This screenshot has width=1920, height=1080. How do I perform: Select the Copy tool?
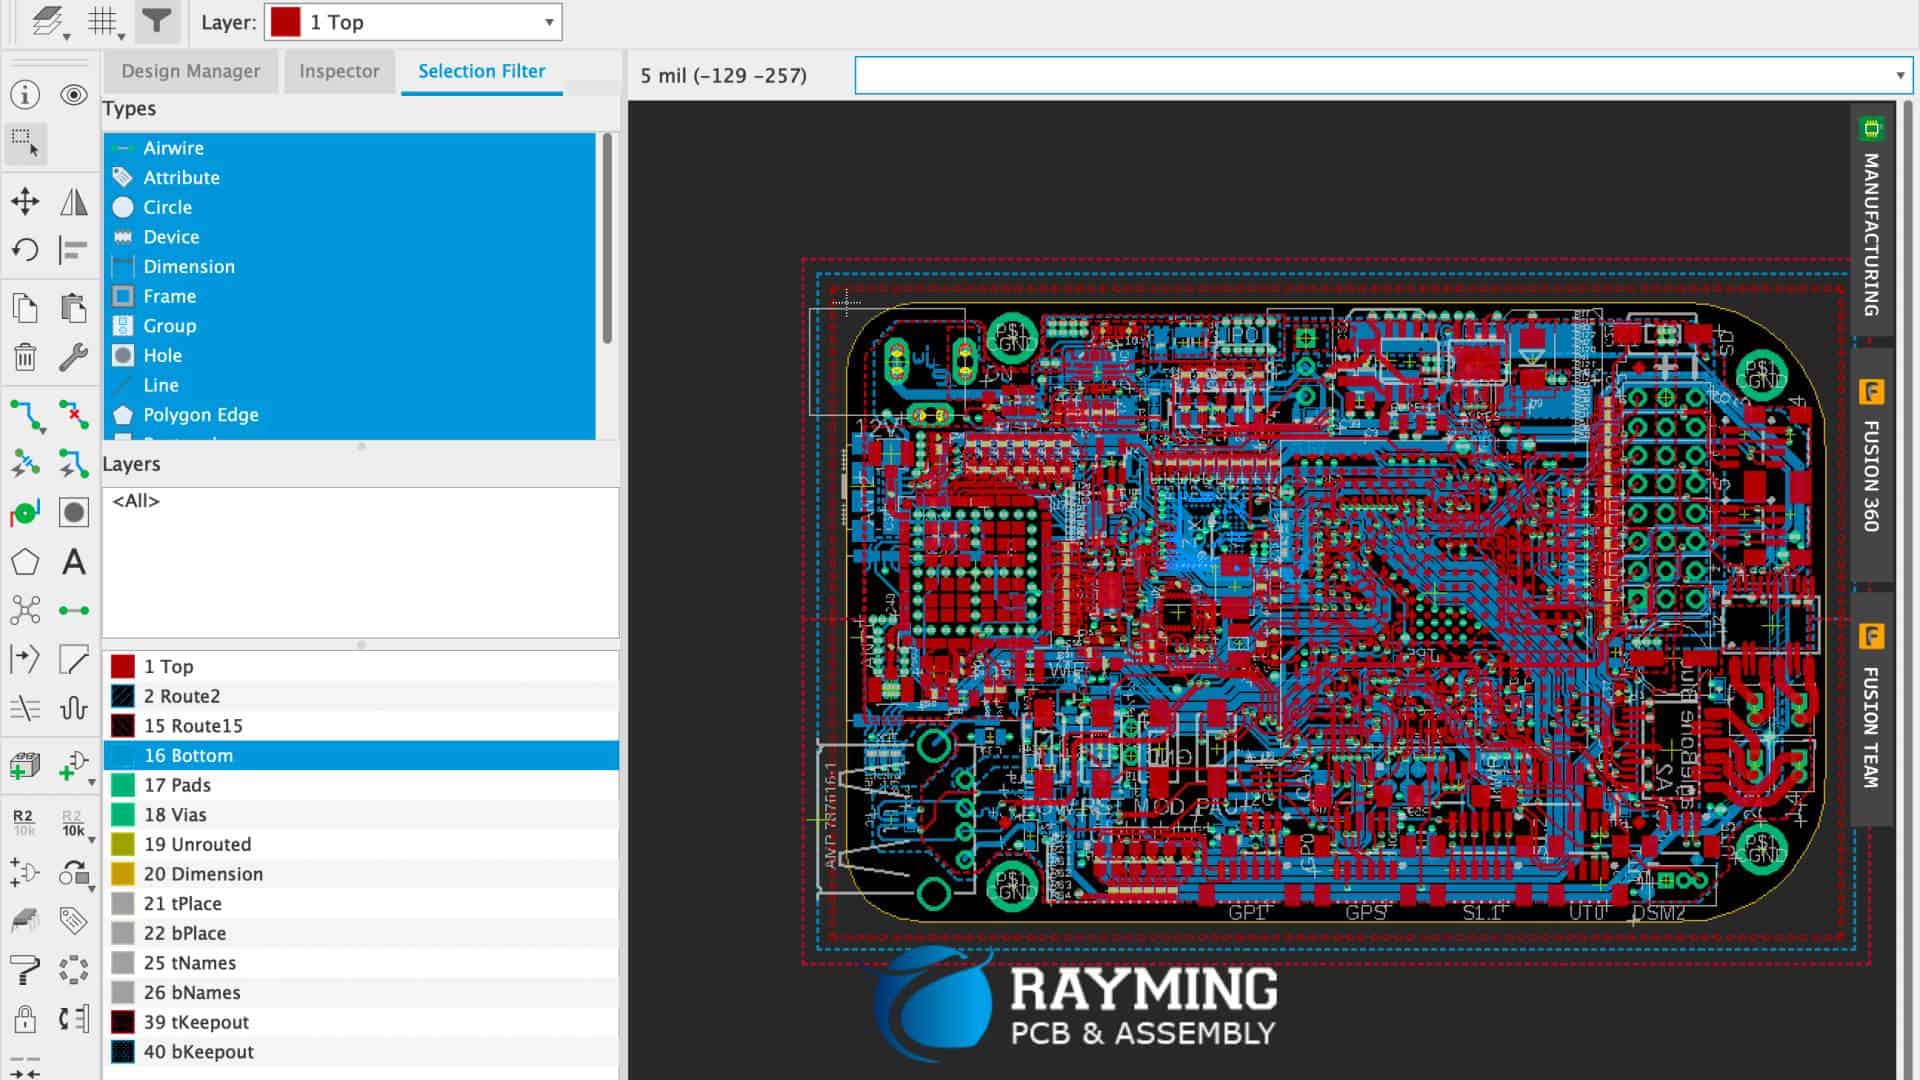tap(25, 307)
